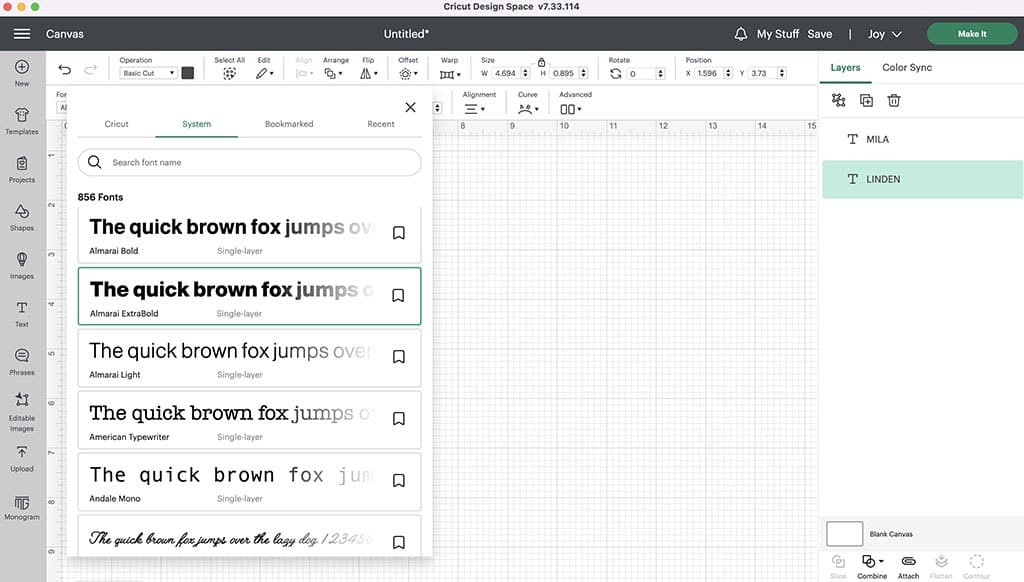1024x582 pixels.
Task: Open the hamburger main menu
Action: (x=22, y=33)
